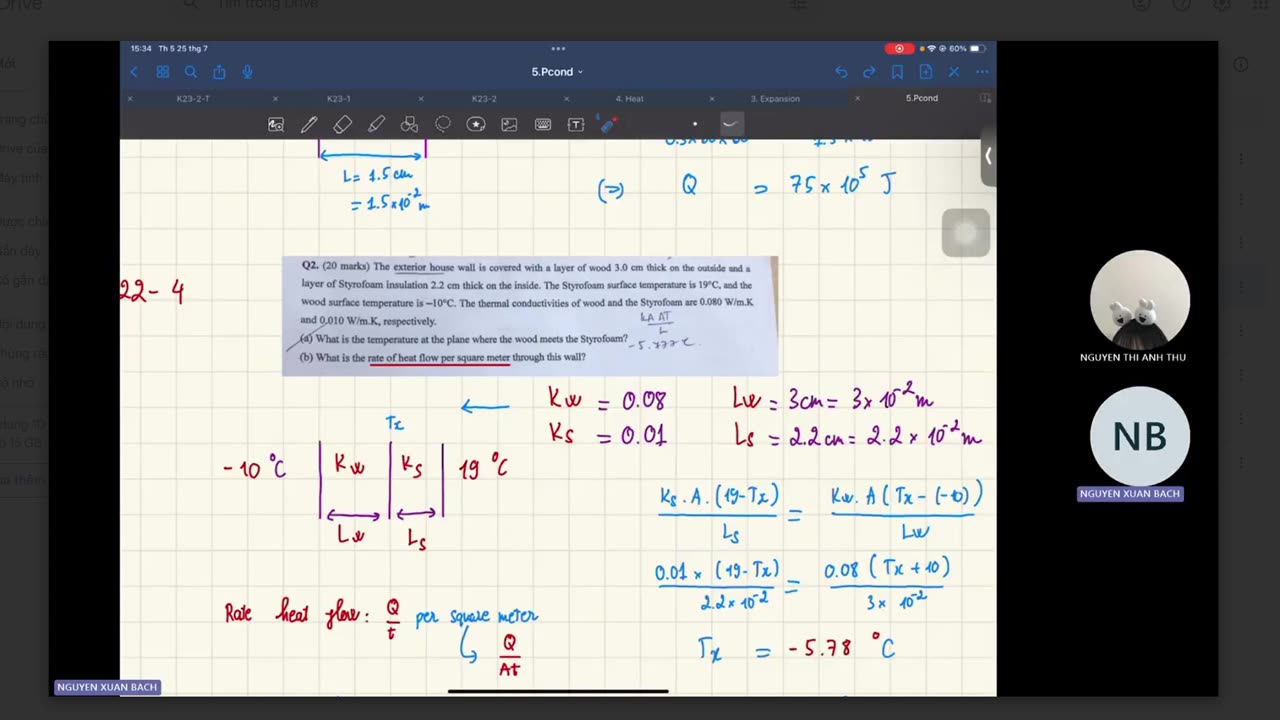Viewport: 1280px width, 720px height.
Task: Close the K23-2 tab
Action: [x=421, y=99]
